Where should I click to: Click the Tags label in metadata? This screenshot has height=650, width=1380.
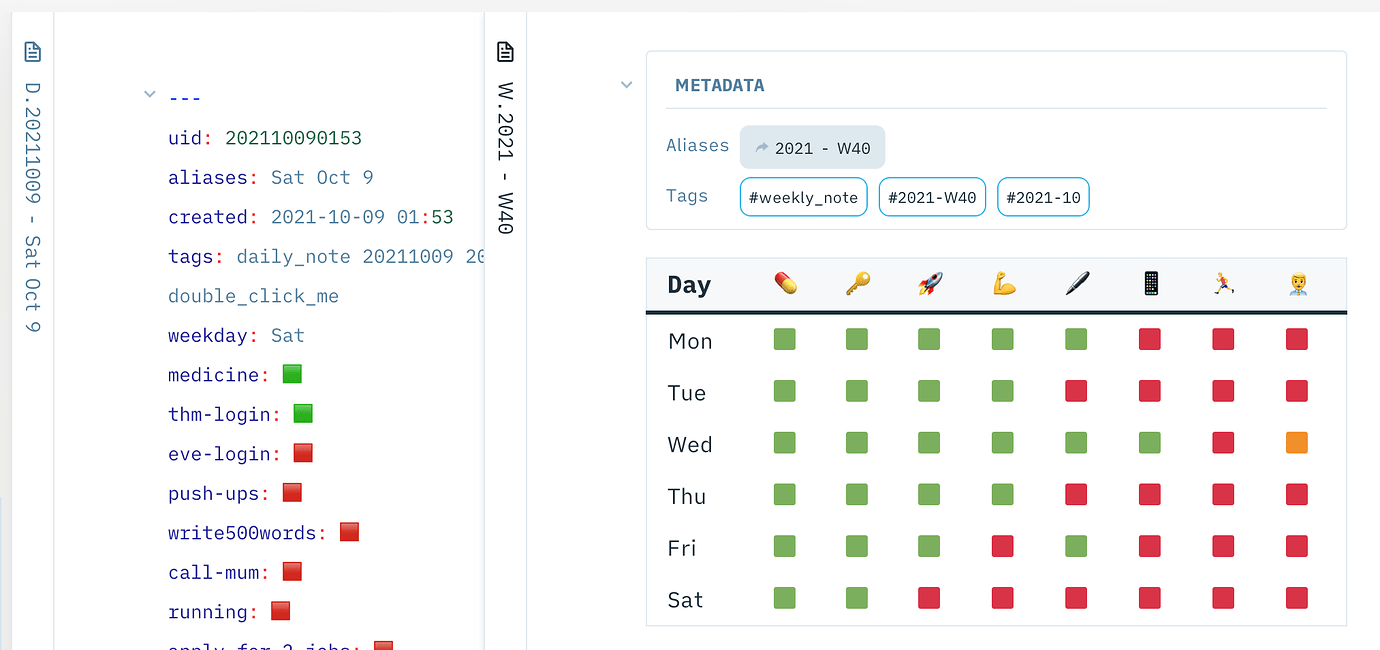[687, 196]
